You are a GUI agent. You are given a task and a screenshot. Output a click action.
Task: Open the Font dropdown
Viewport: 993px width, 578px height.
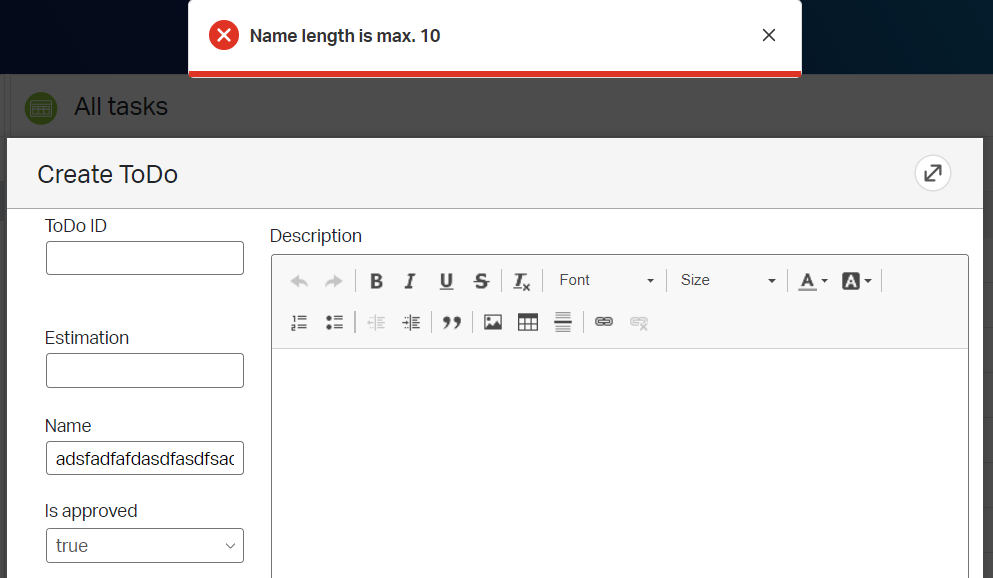[x=606, y=281]
